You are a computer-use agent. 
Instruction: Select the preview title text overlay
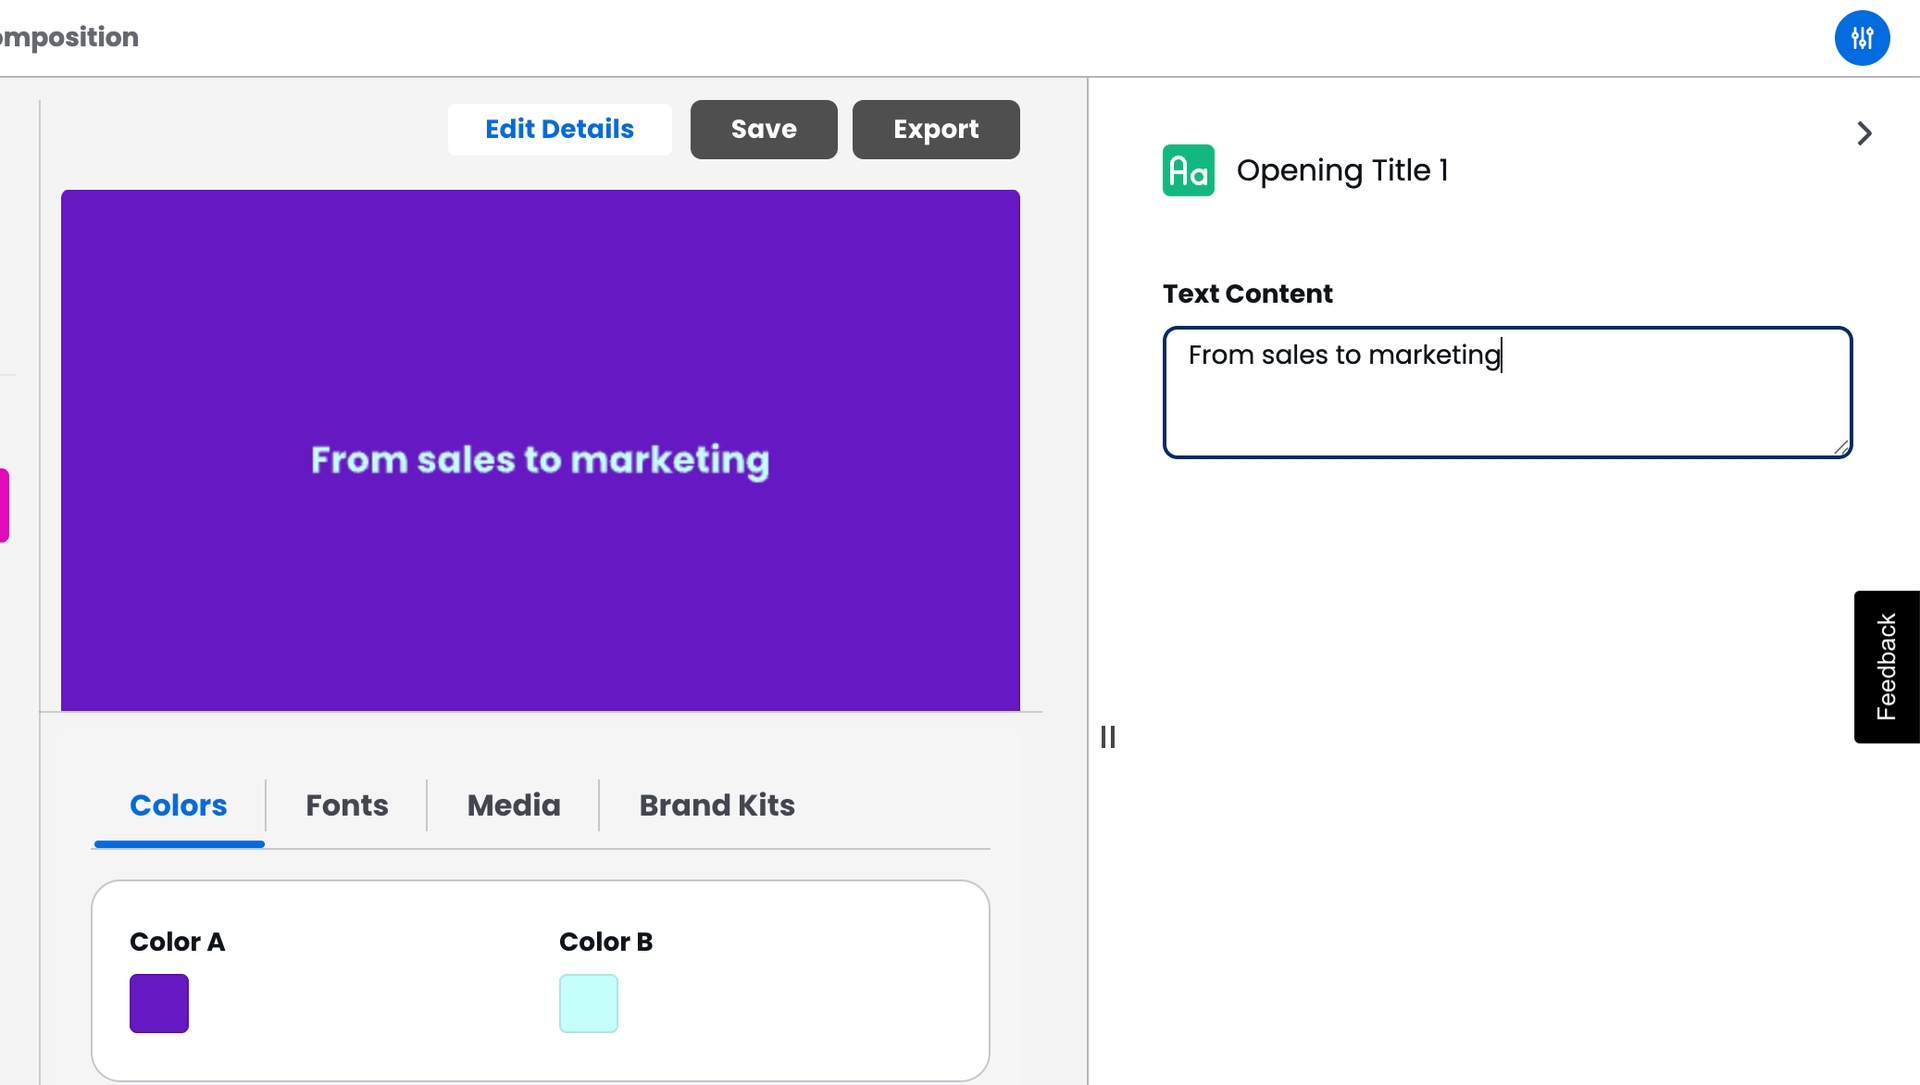tap(540, 460)
